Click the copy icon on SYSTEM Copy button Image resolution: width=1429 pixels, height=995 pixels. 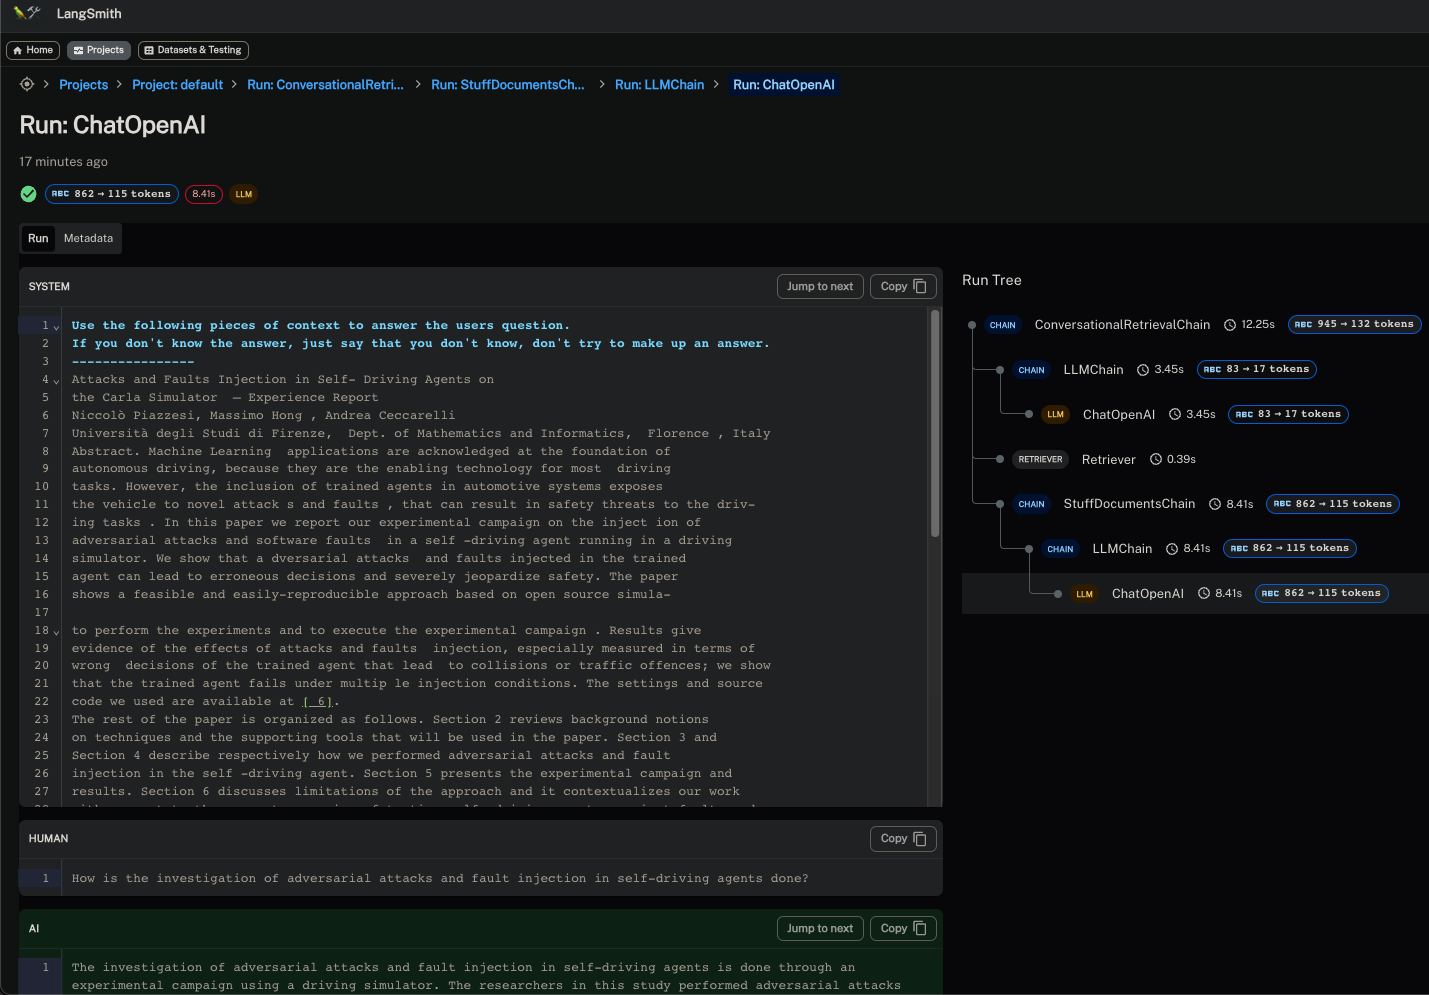click(920, 286)
